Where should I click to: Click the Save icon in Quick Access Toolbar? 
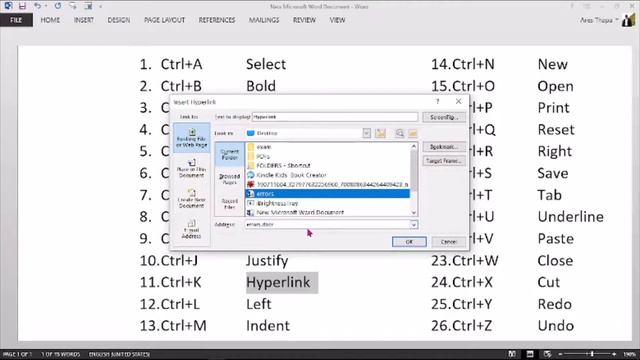tap(22, 6)
